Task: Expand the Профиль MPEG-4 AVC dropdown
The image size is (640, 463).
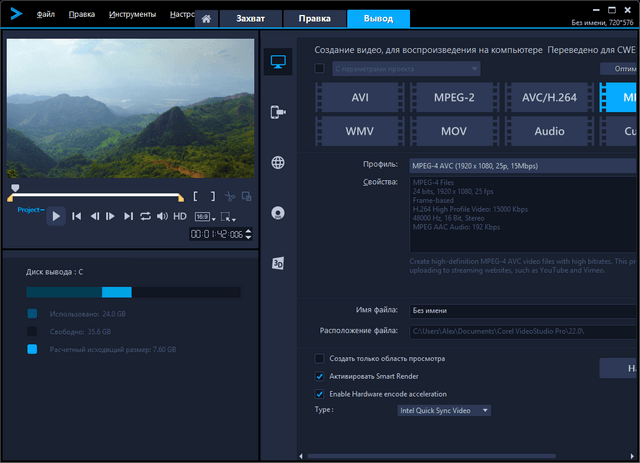Action: click(x=521, y=165)
